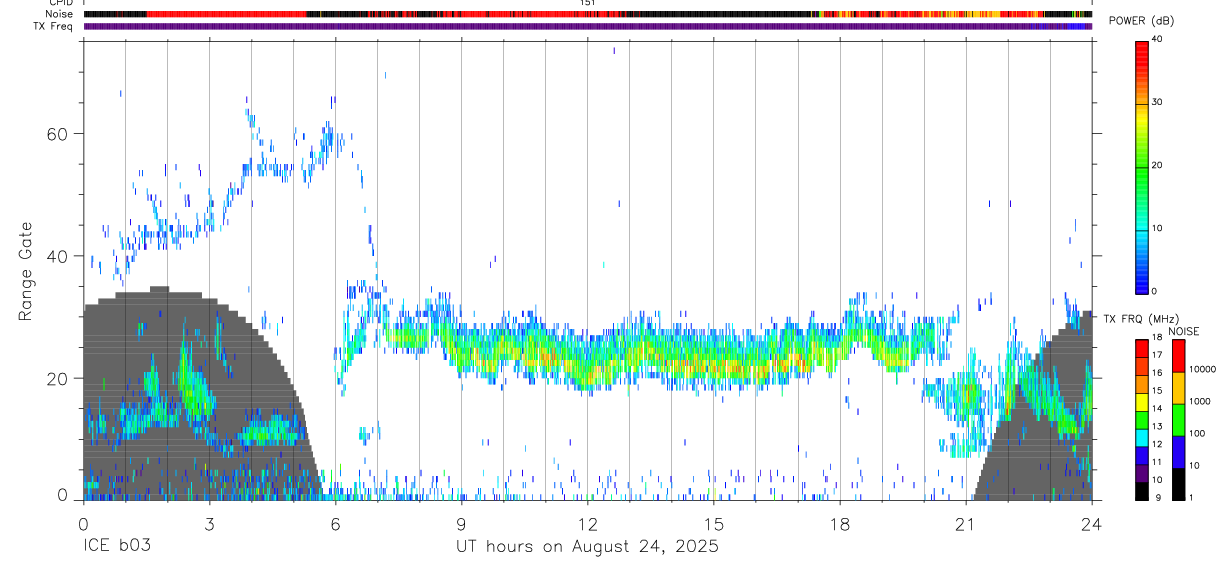The image size is (1228, 567).
Task: Click the 151 CPID value above the plot
Action: [587, 3]
